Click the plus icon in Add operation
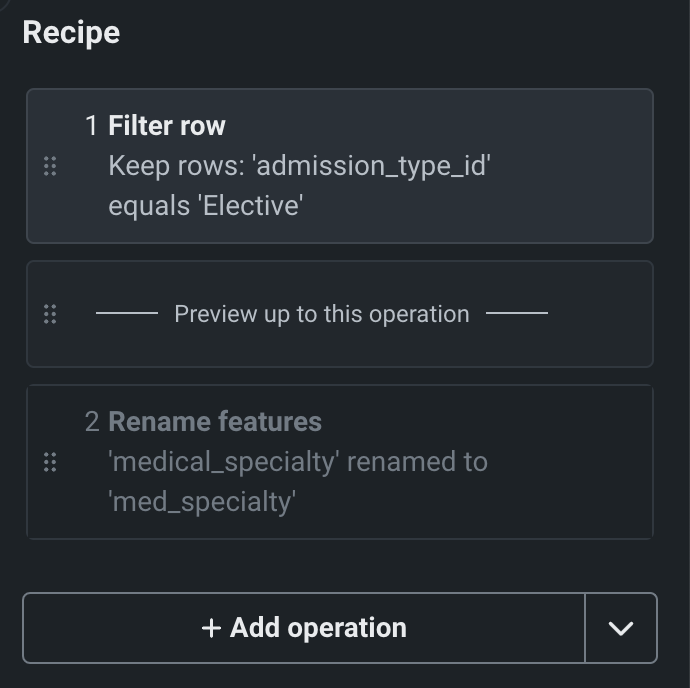 pos(211,628)
